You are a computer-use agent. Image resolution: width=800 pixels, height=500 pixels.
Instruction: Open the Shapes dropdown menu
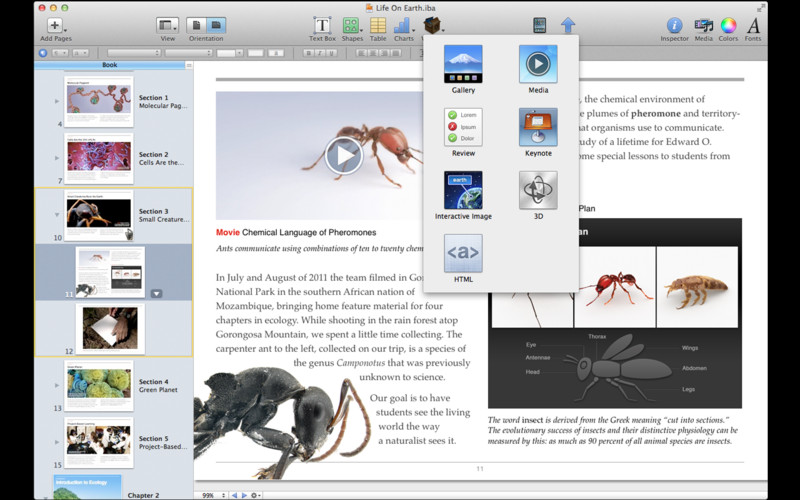coord(352,27)
